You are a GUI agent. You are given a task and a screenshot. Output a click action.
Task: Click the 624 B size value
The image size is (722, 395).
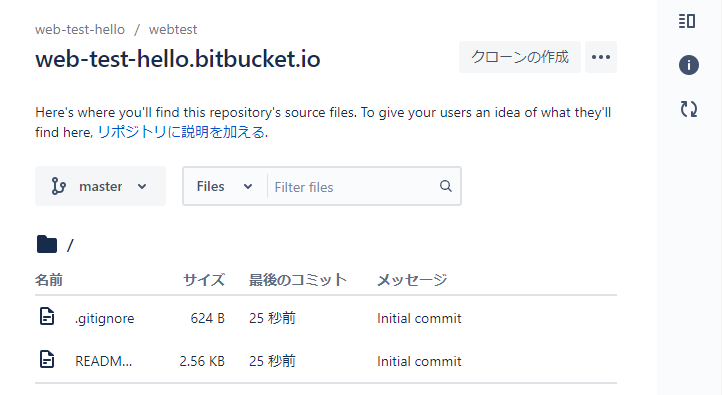[x=208, y=318]
